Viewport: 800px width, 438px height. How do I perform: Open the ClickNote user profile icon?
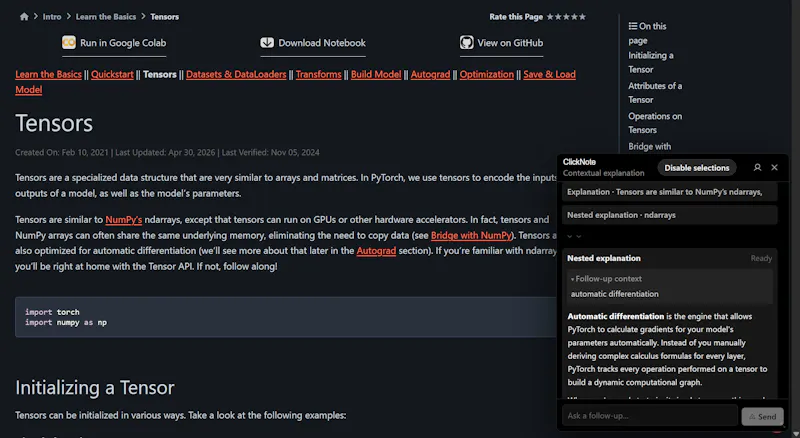(x=757, y=167)
